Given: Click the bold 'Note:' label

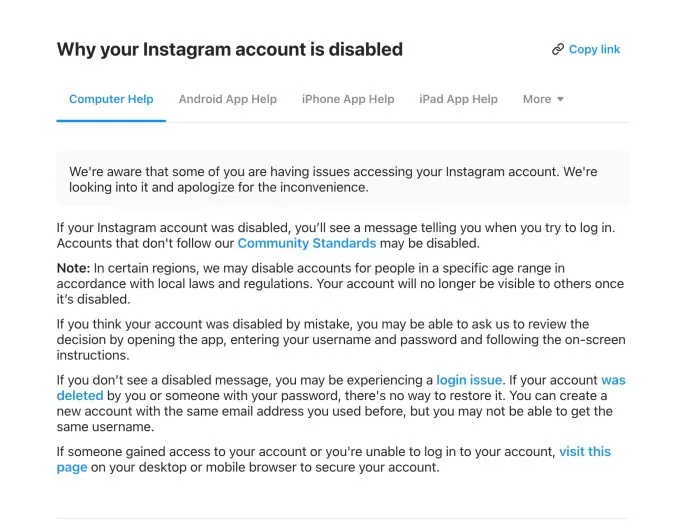Looking at the screenshot, I should click(x=73, y=268).
